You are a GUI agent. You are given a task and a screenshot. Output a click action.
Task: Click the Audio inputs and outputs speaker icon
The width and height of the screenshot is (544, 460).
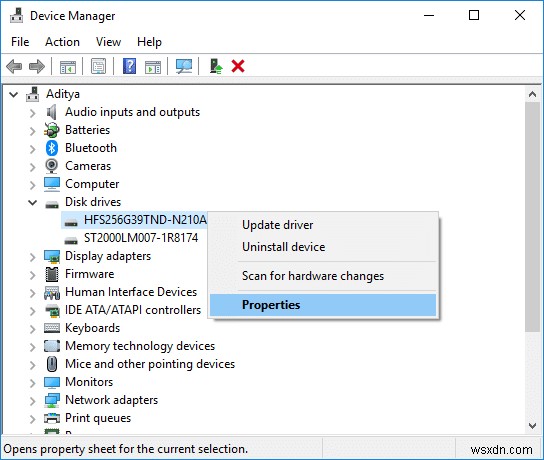point(51,112)
